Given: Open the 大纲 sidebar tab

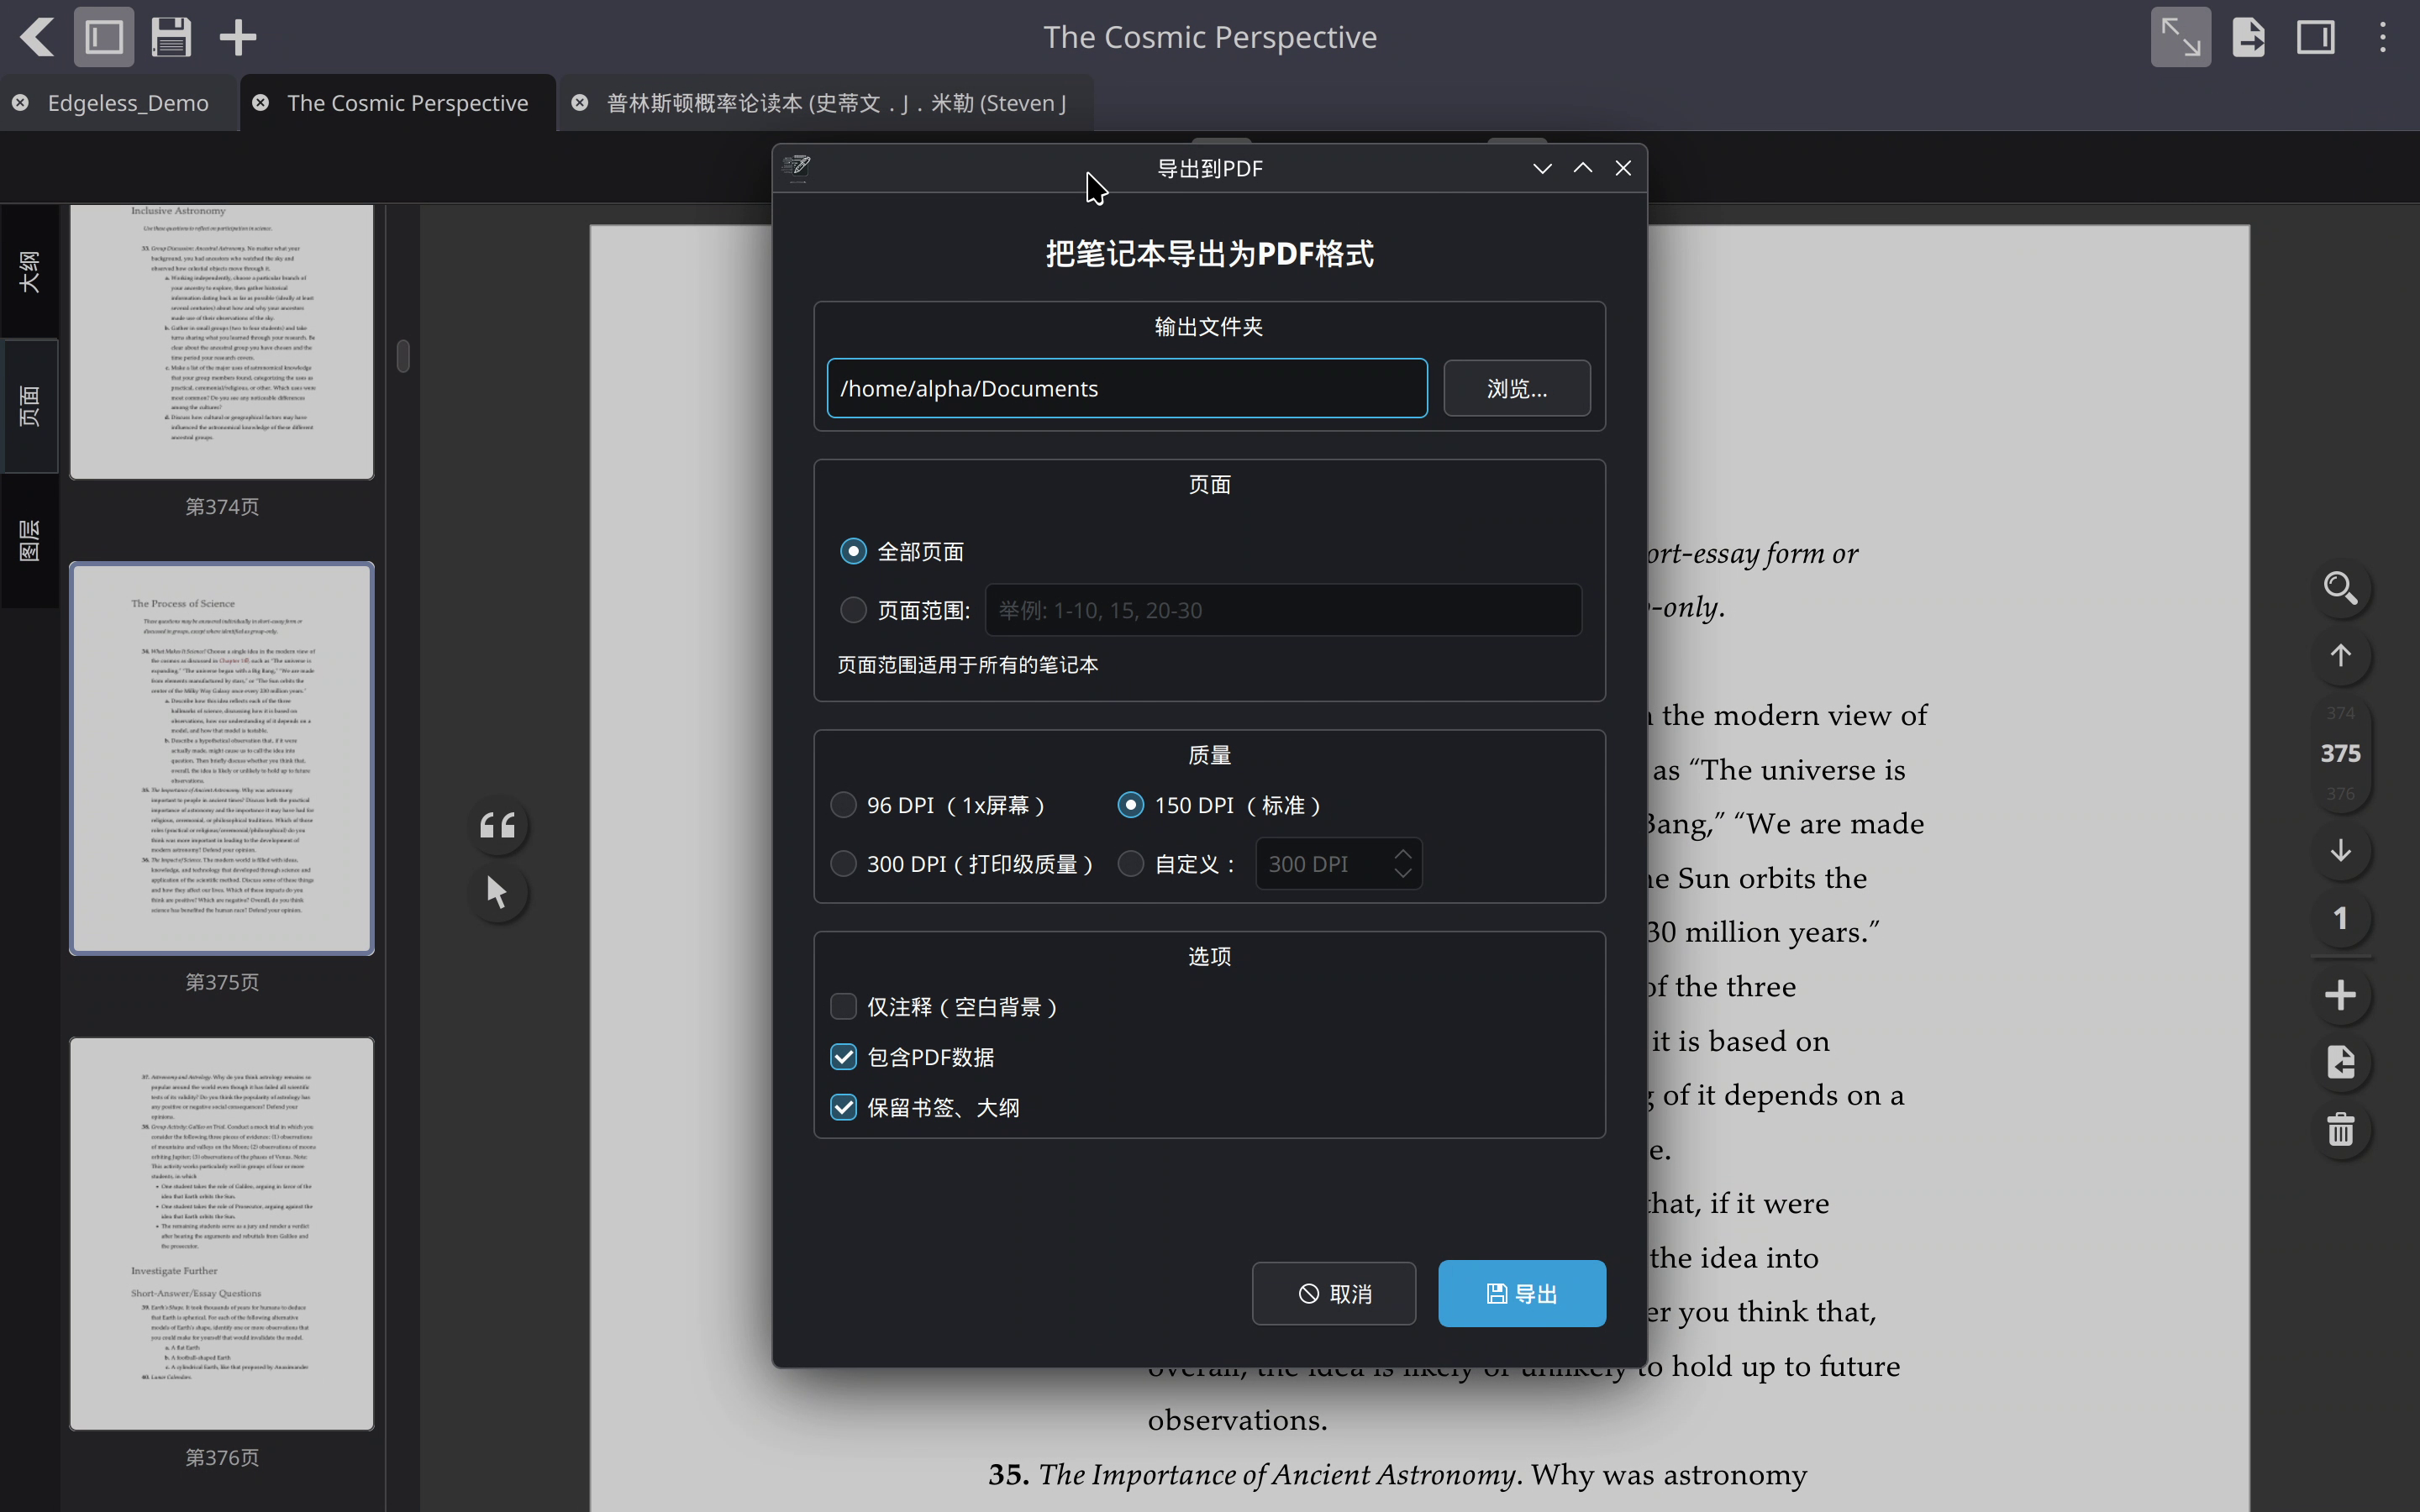Looking at the screenshot, I should (29, 272).
